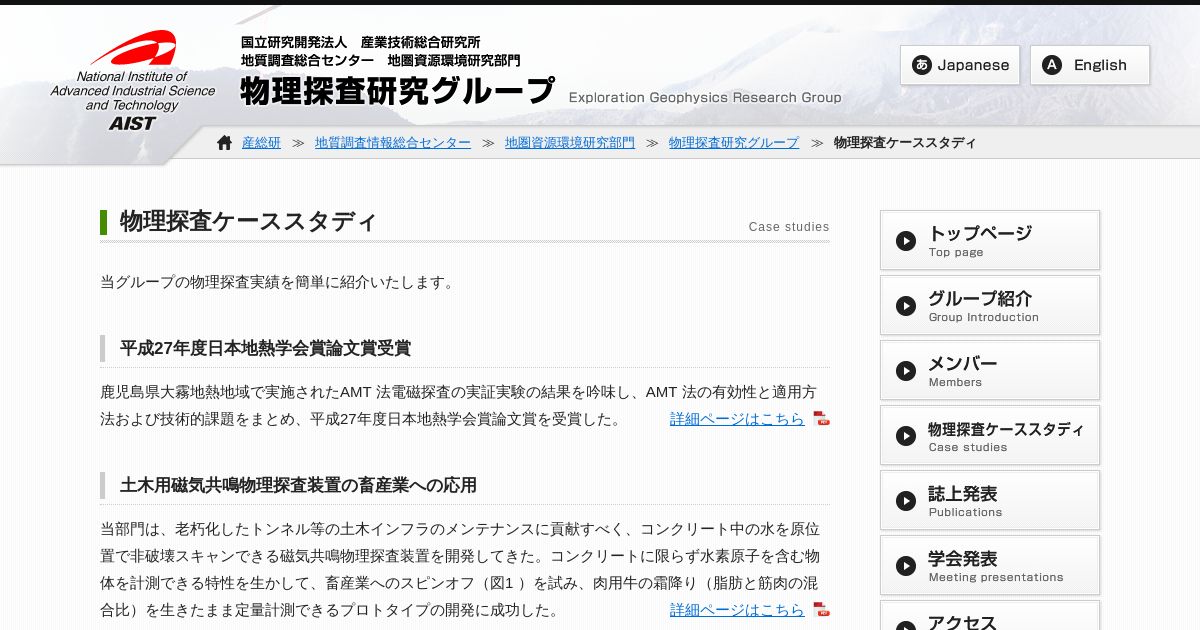Viewport: 1200px width, 630px height.
Task: Click page title 物理探査ケーススタディ heading
Action: (248, 222)
